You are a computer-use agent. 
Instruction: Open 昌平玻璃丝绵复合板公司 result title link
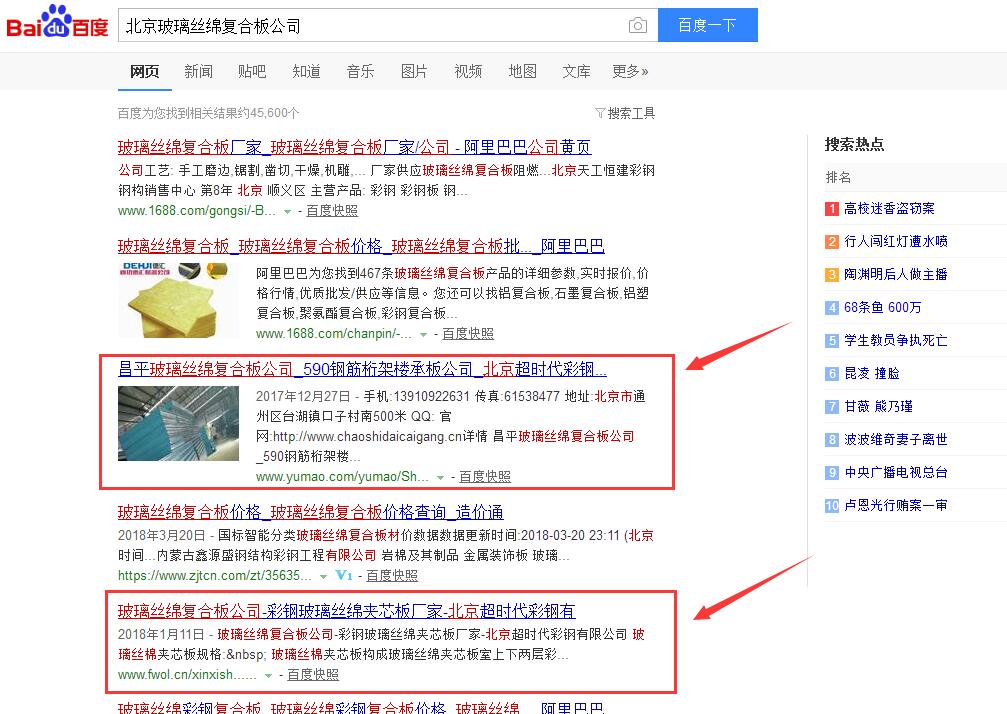pos(362,368)
